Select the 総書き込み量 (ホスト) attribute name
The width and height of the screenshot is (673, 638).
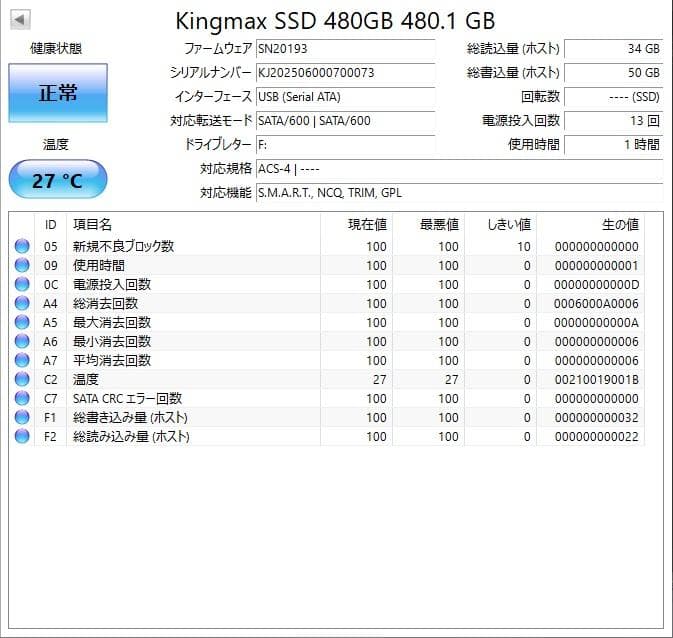click(x=130, y=417)
